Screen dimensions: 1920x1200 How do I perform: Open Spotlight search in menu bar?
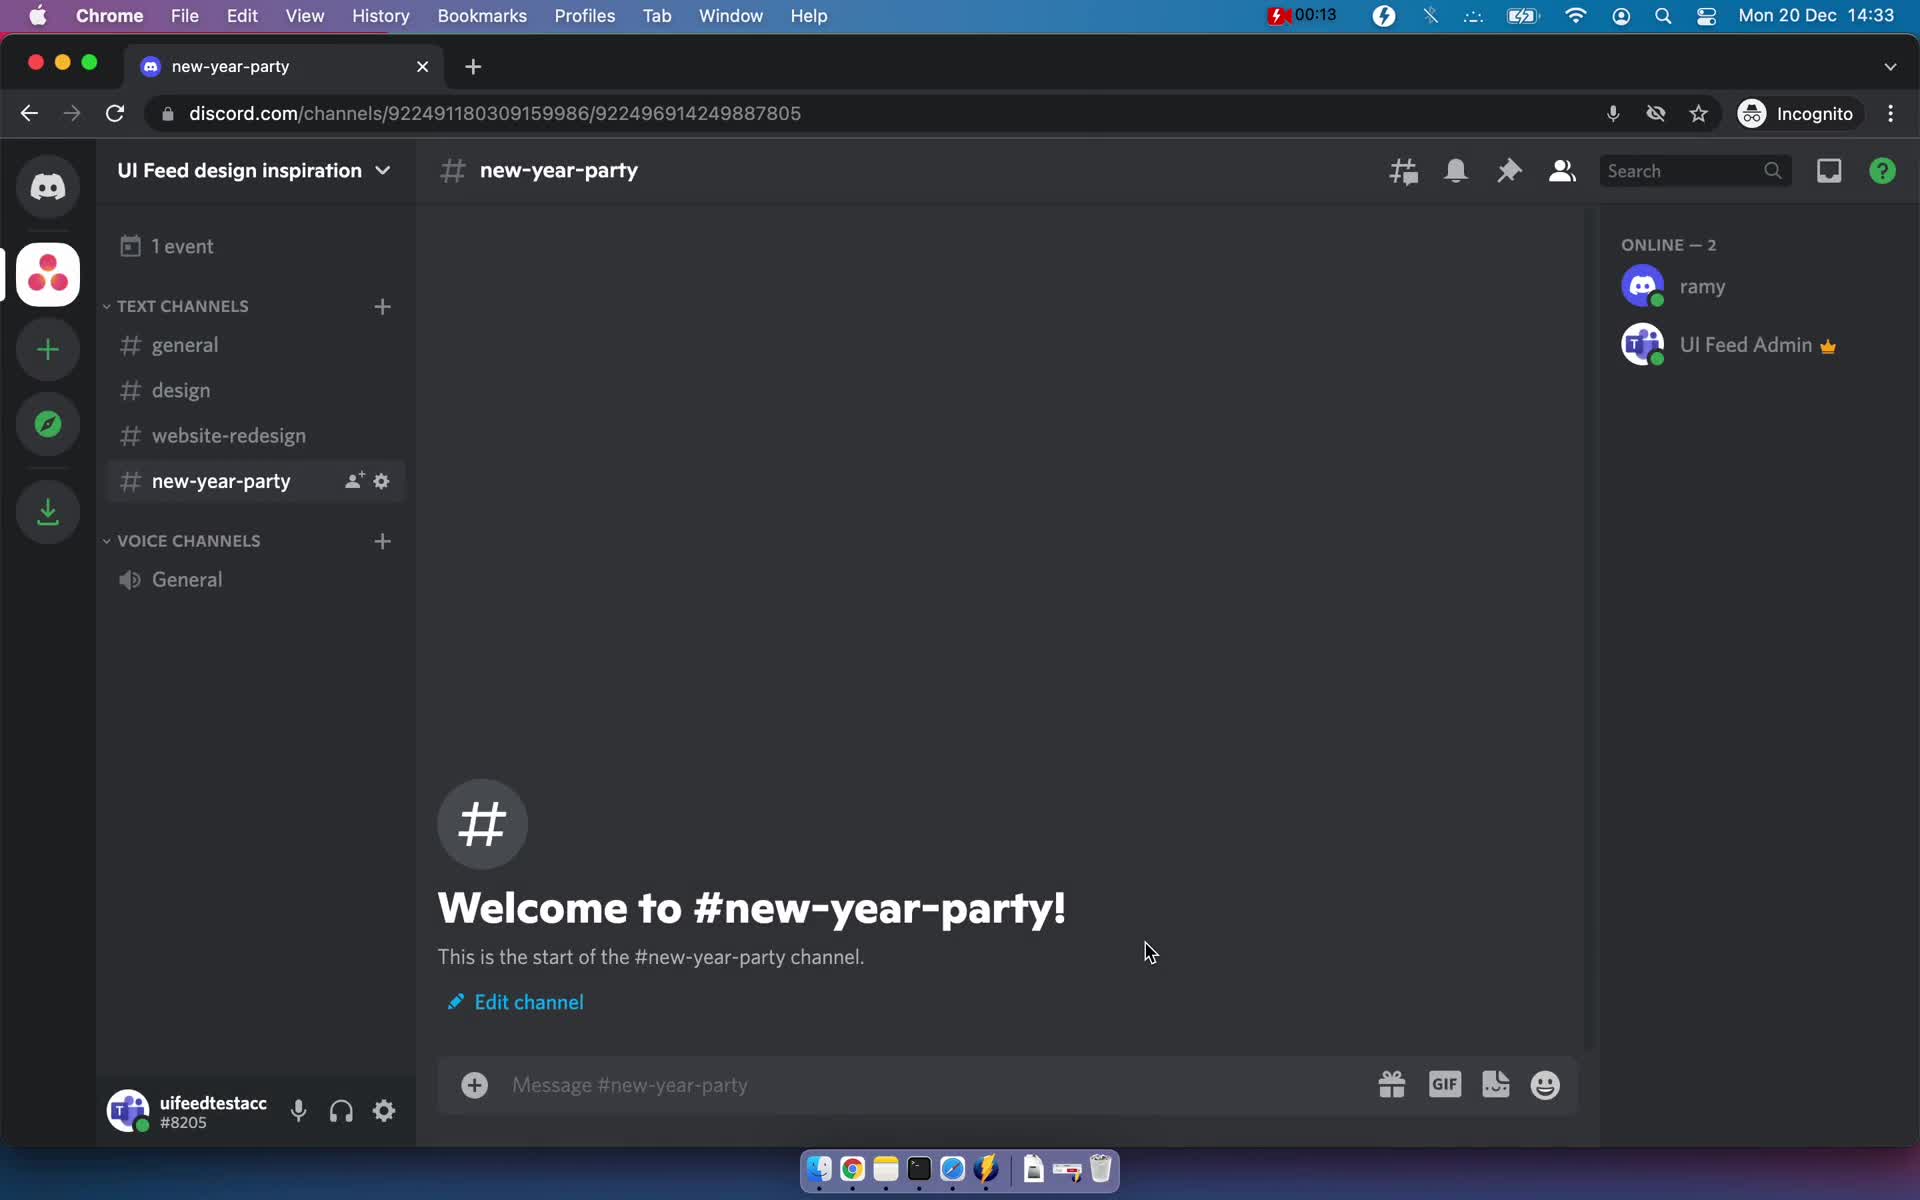(1662, 16)
